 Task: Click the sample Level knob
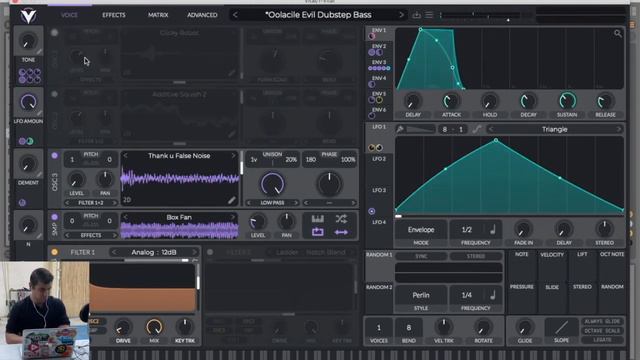pyautogui.click(x=258, y=222)
